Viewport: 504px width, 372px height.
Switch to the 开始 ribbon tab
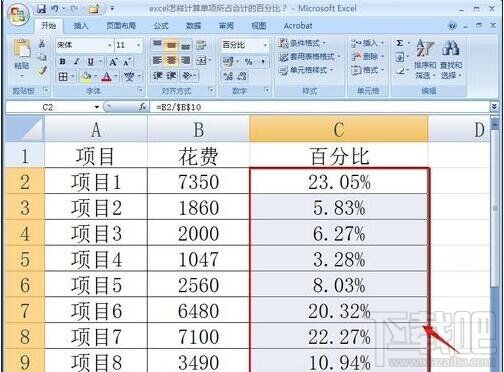coord(48,26)
